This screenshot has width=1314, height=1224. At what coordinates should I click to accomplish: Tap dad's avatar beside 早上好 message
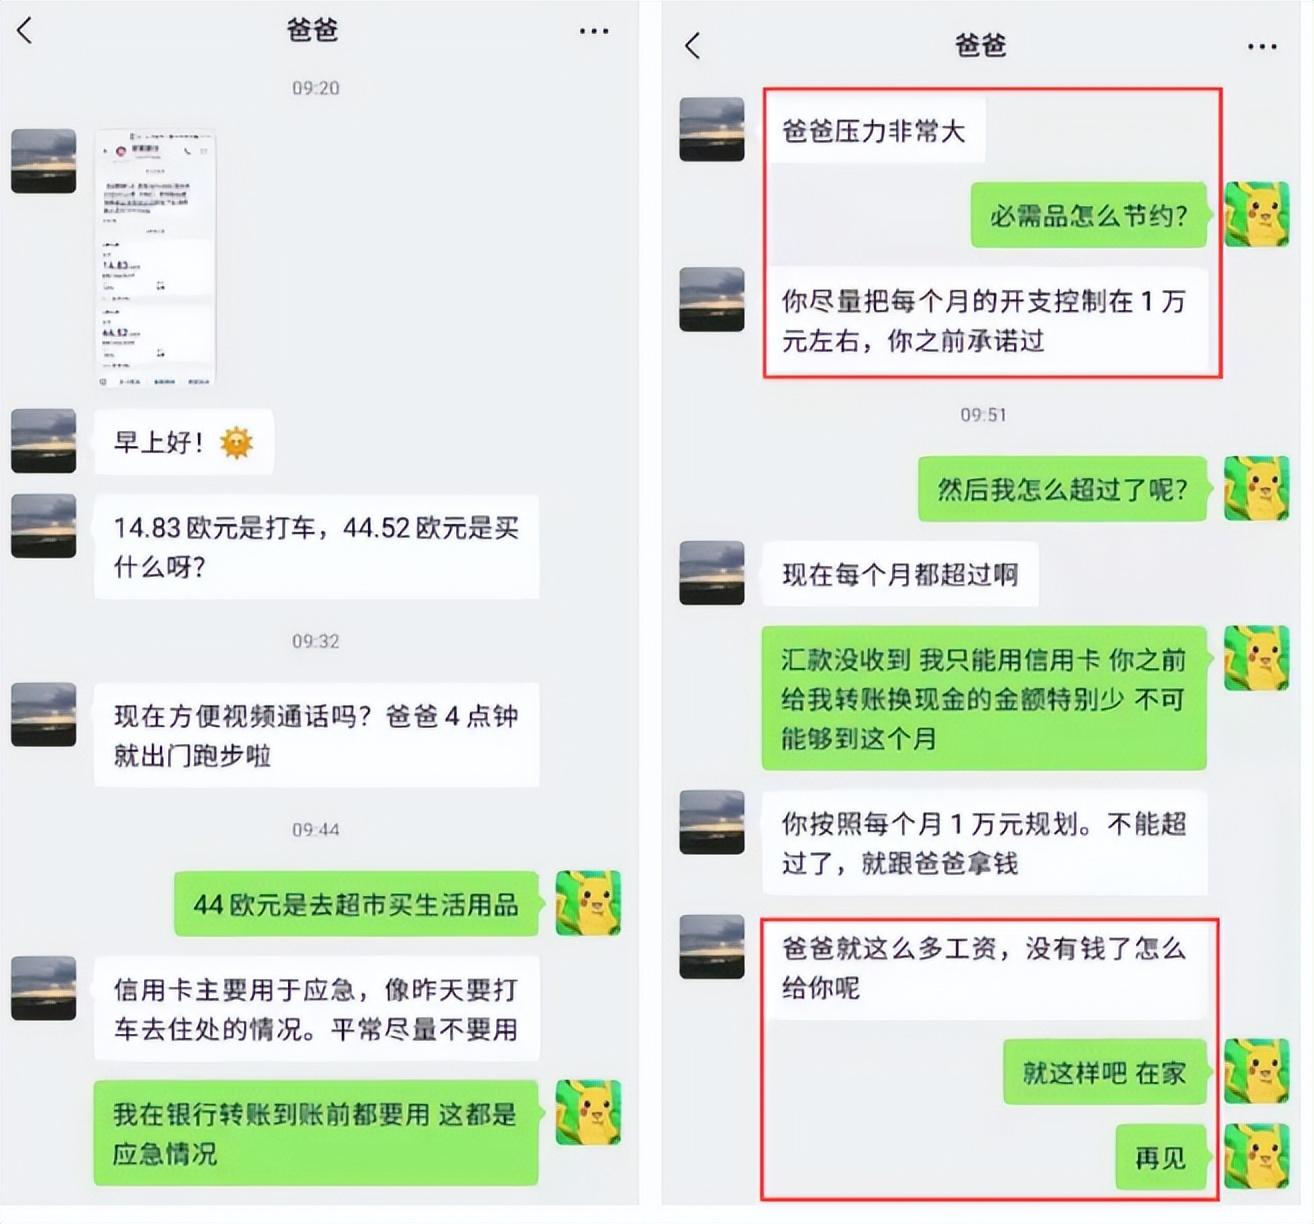(x=43, y=441)
